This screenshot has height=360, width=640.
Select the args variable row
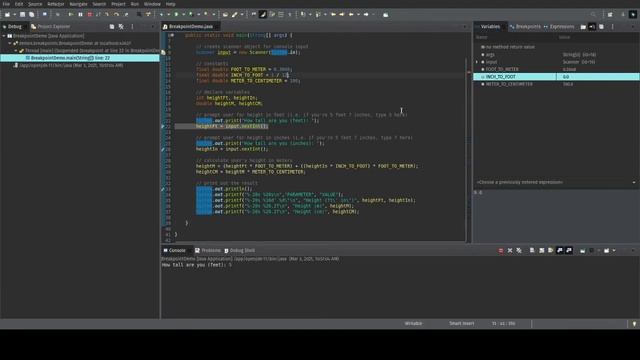pyautogui.click(x=556, y=54)
